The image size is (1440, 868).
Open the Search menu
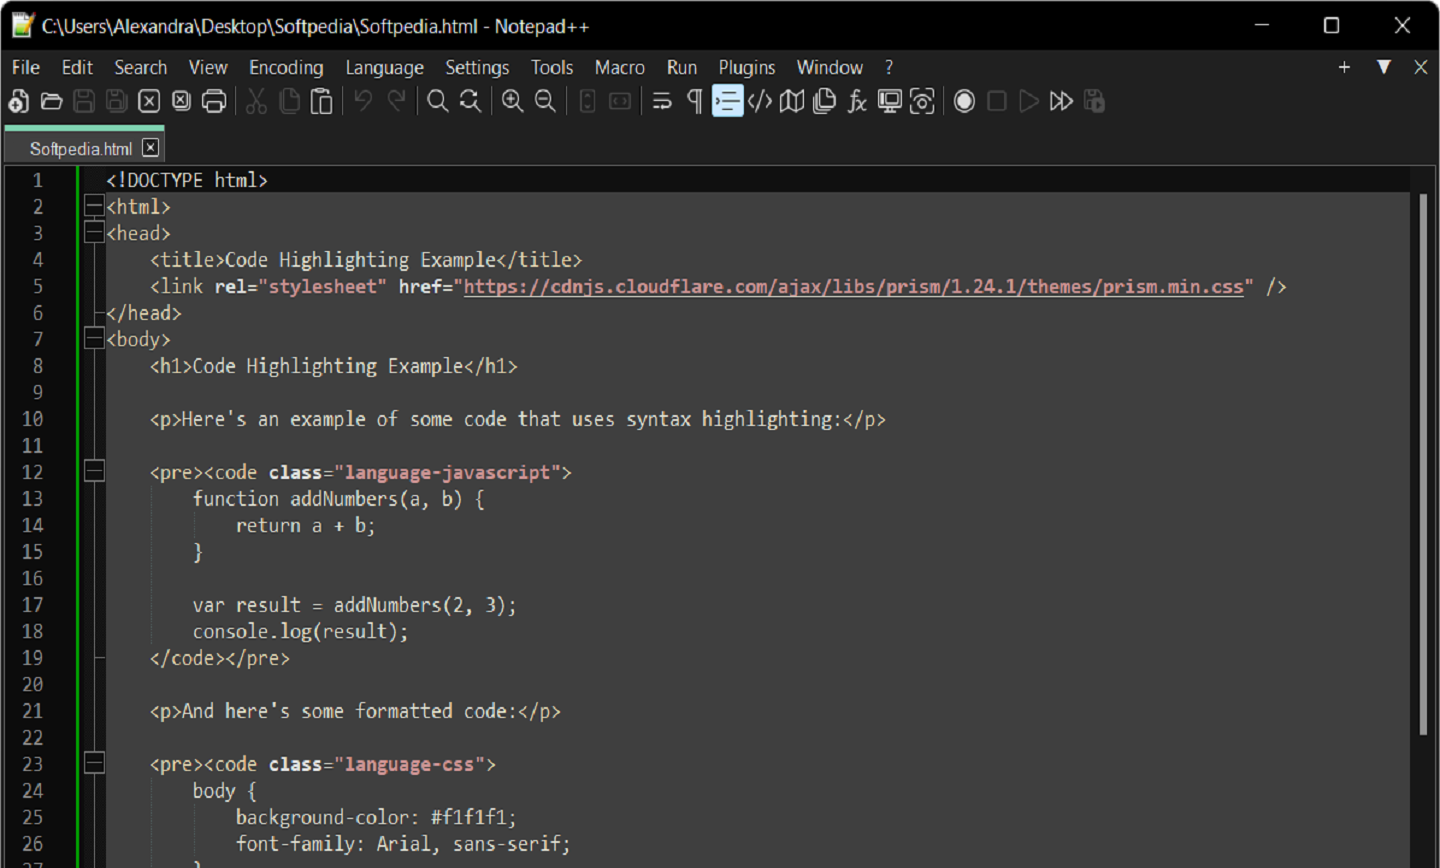[140, 67]
